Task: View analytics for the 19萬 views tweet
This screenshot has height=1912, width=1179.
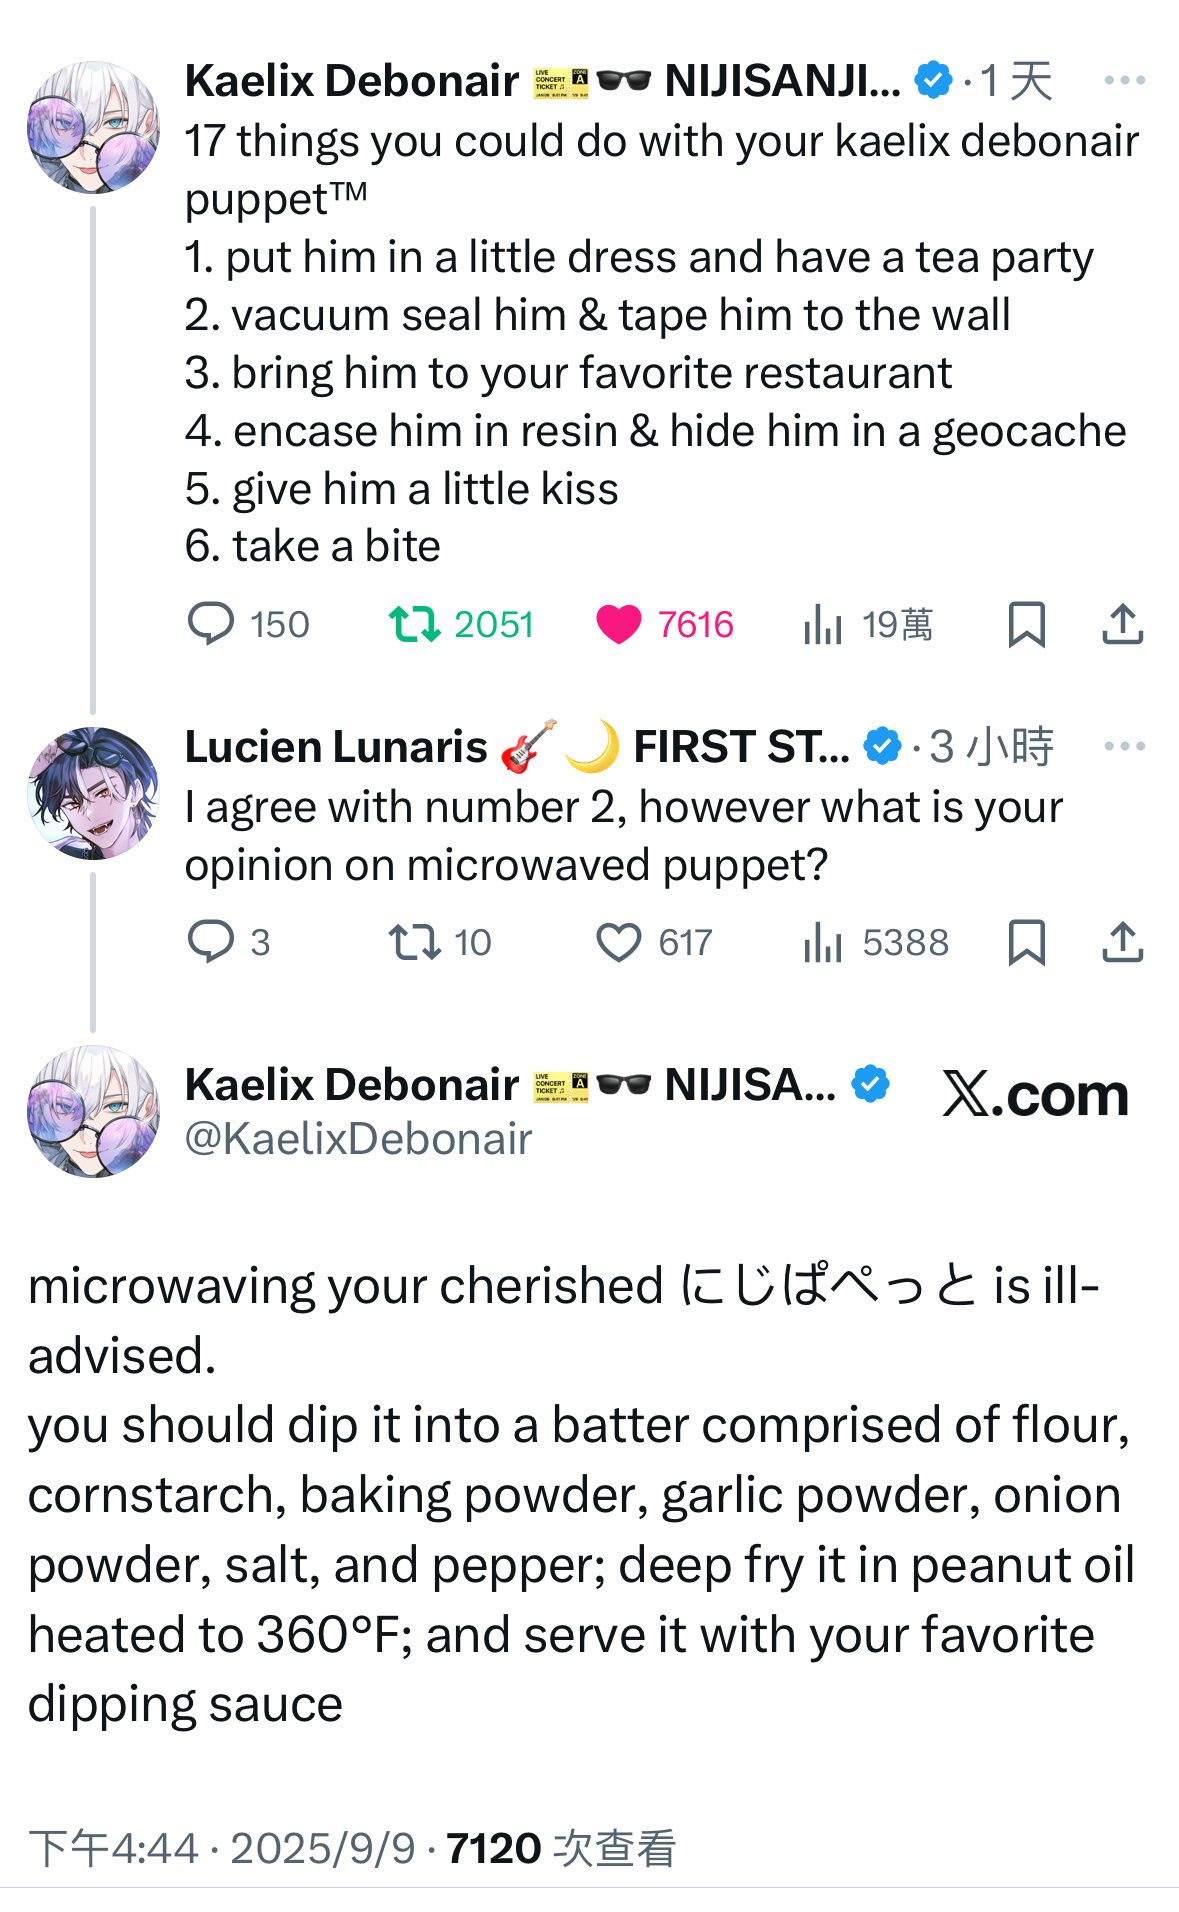Action: 823,624
